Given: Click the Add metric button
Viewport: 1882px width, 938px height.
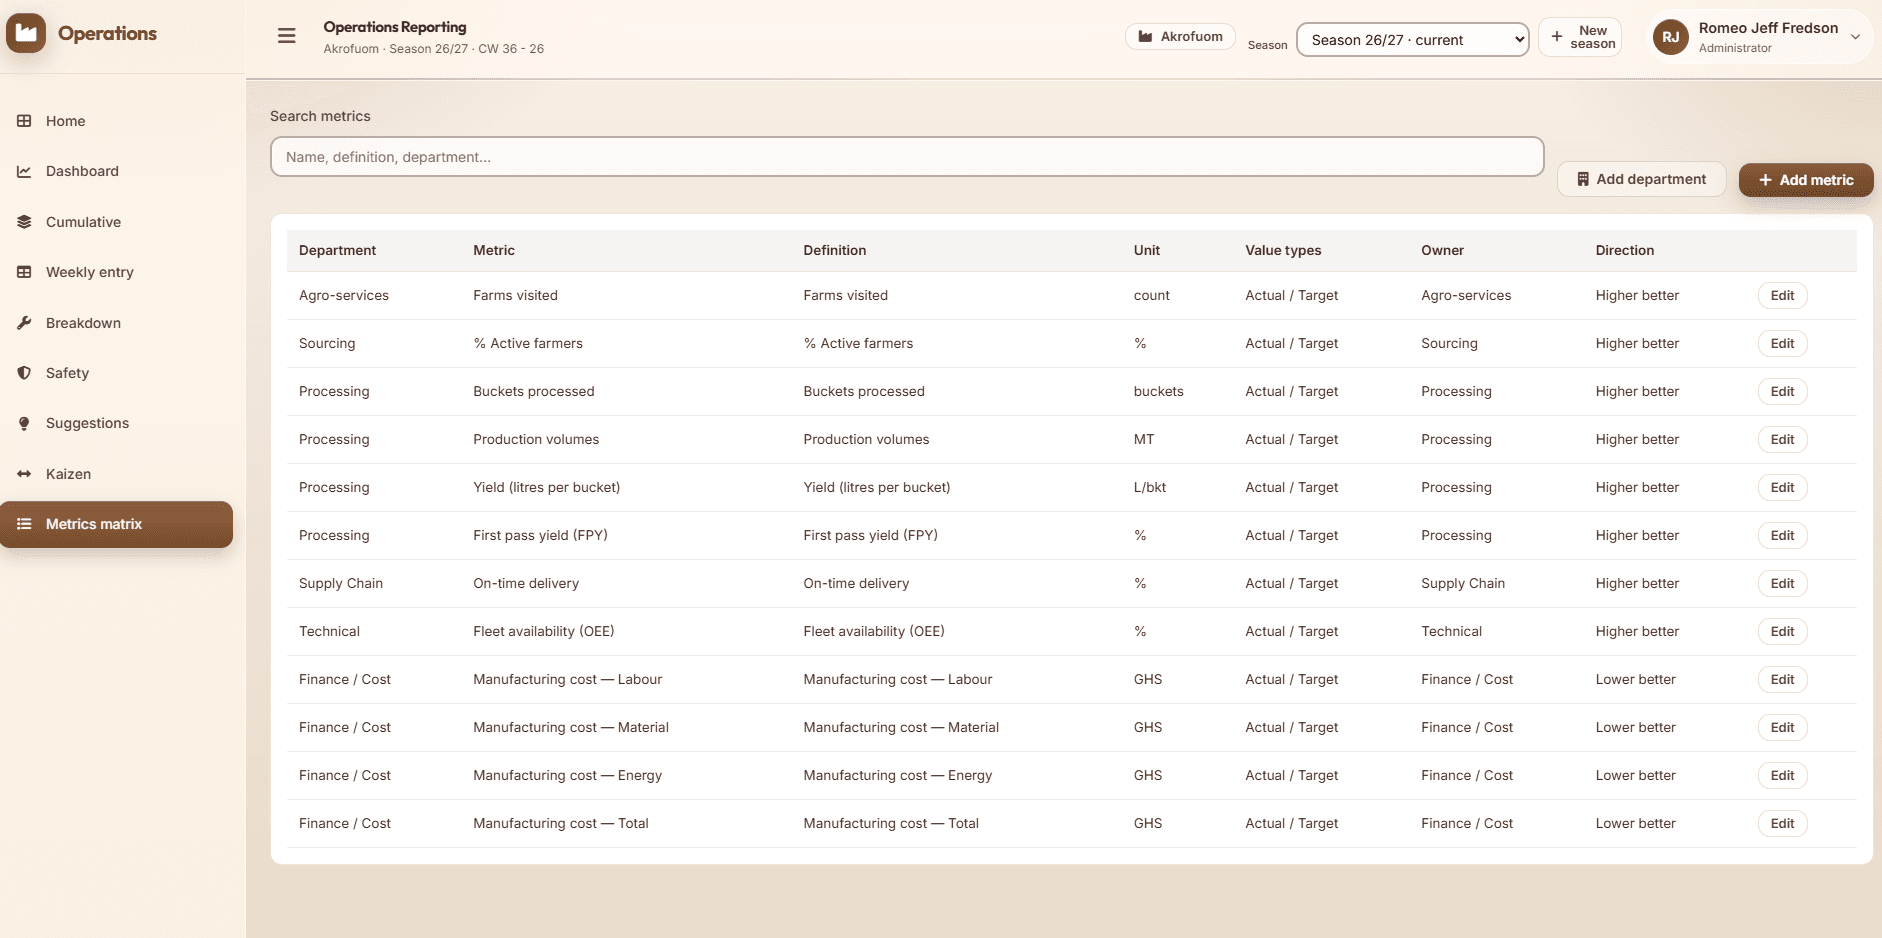Looking at the screenshot, I should [x=1806, y=180].
